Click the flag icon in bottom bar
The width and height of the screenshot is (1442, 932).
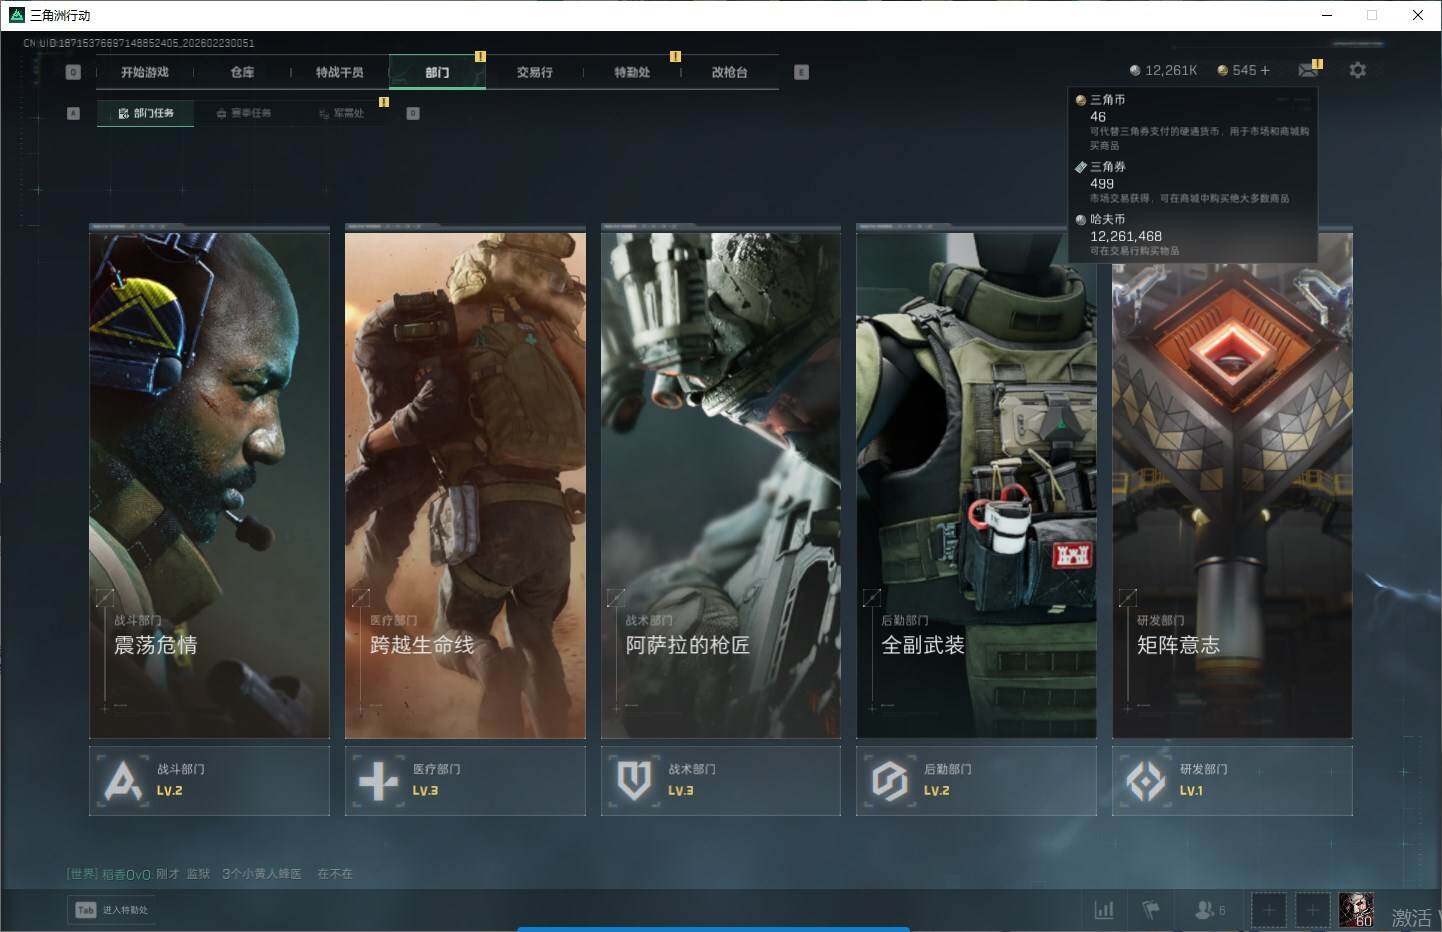[1151, 909]
